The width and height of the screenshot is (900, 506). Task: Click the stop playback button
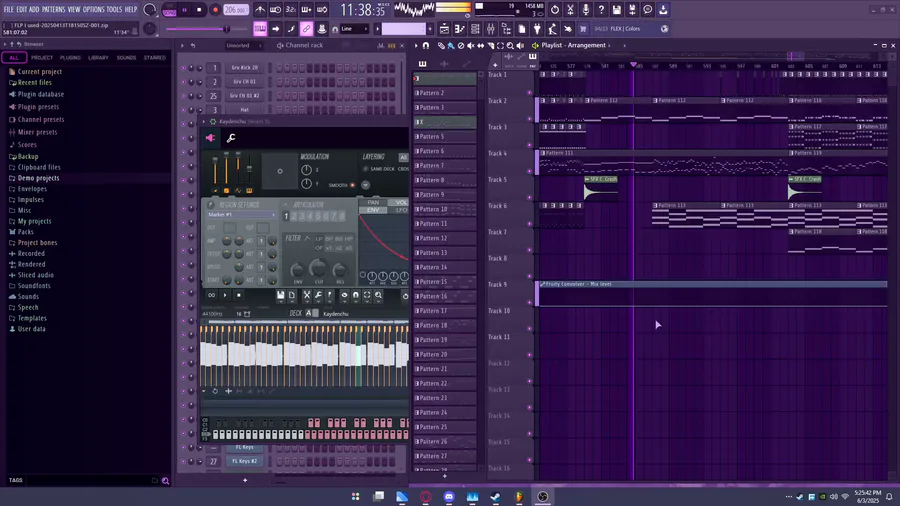(x=199, y=10)
